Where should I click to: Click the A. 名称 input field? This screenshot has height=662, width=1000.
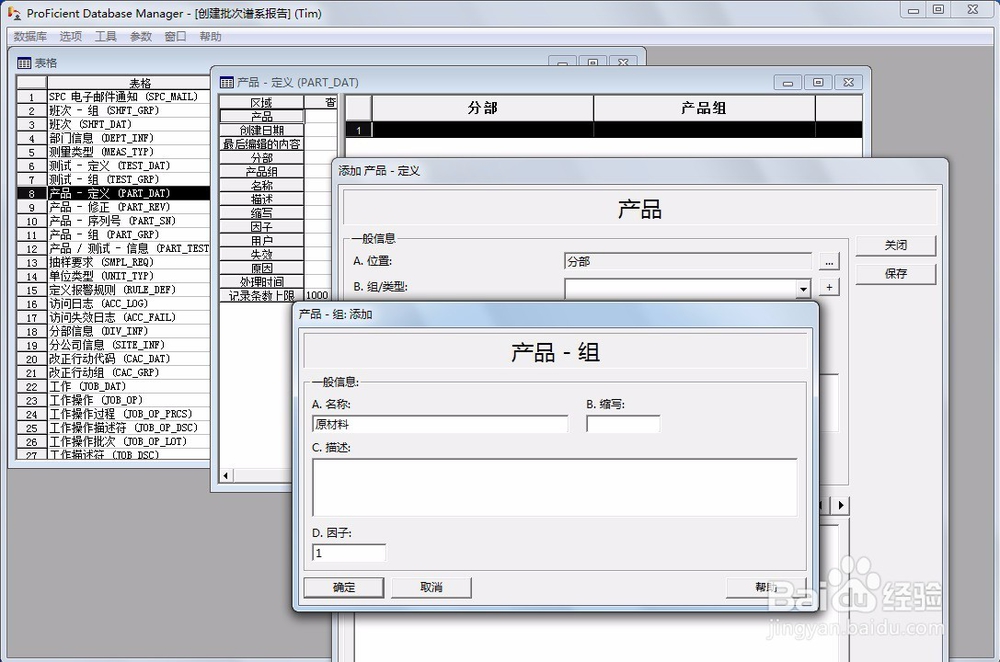click(440, 424)
